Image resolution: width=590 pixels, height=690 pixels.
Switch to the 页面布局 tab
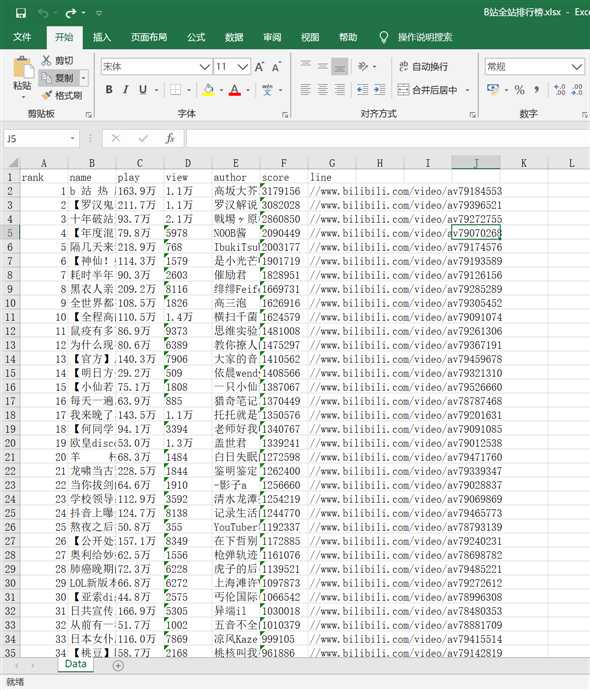[x=149, y=37]
